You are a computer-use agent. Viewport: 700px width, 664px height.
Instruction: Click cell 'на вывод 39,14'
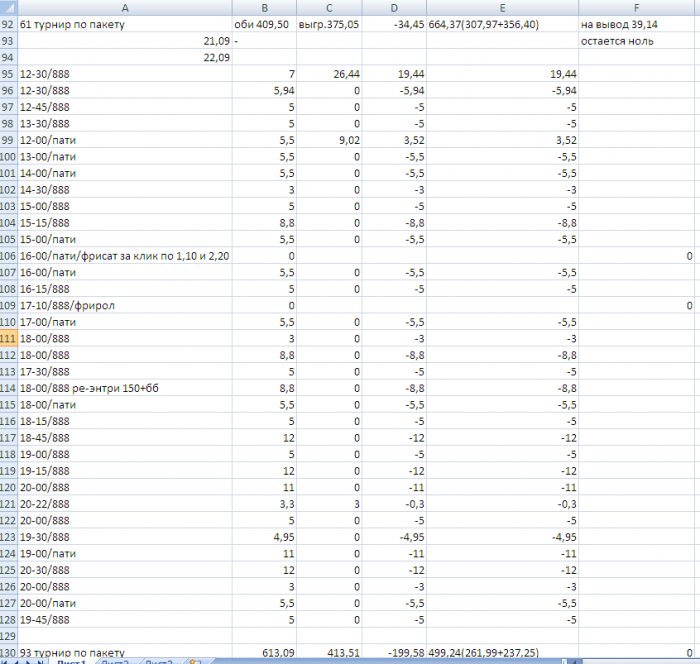637,24
